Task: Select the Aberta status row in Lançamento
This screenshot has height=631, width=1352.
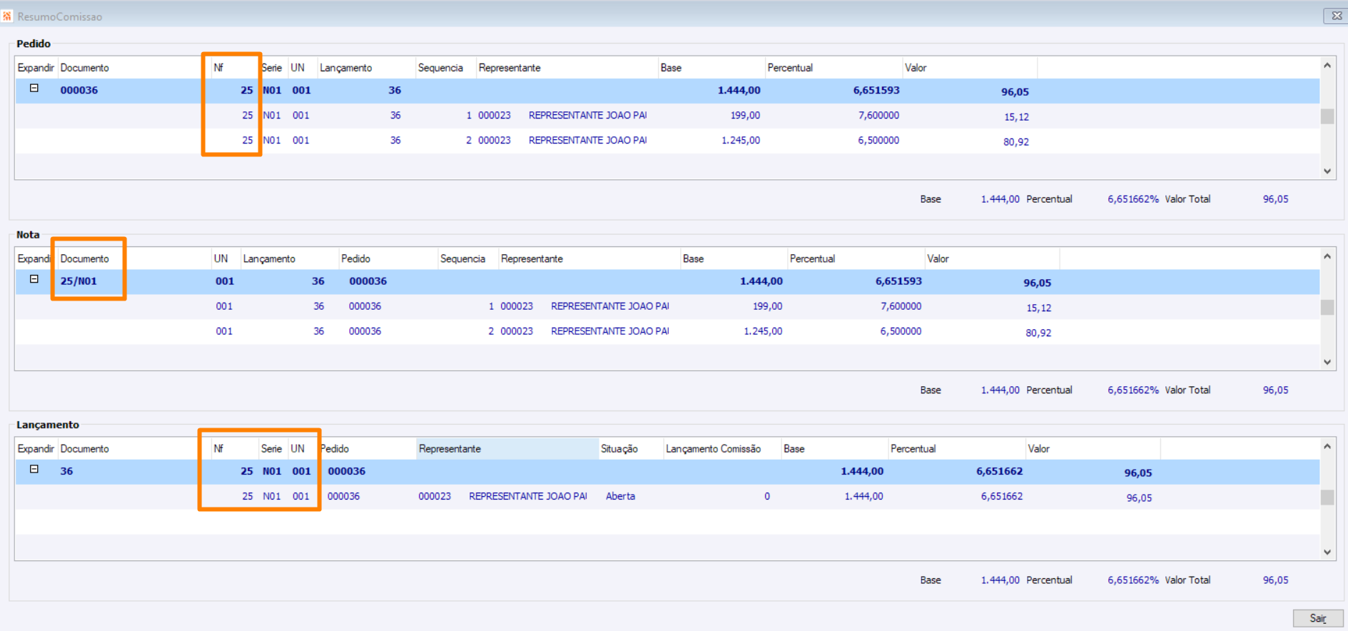Action: coord(620,496)
